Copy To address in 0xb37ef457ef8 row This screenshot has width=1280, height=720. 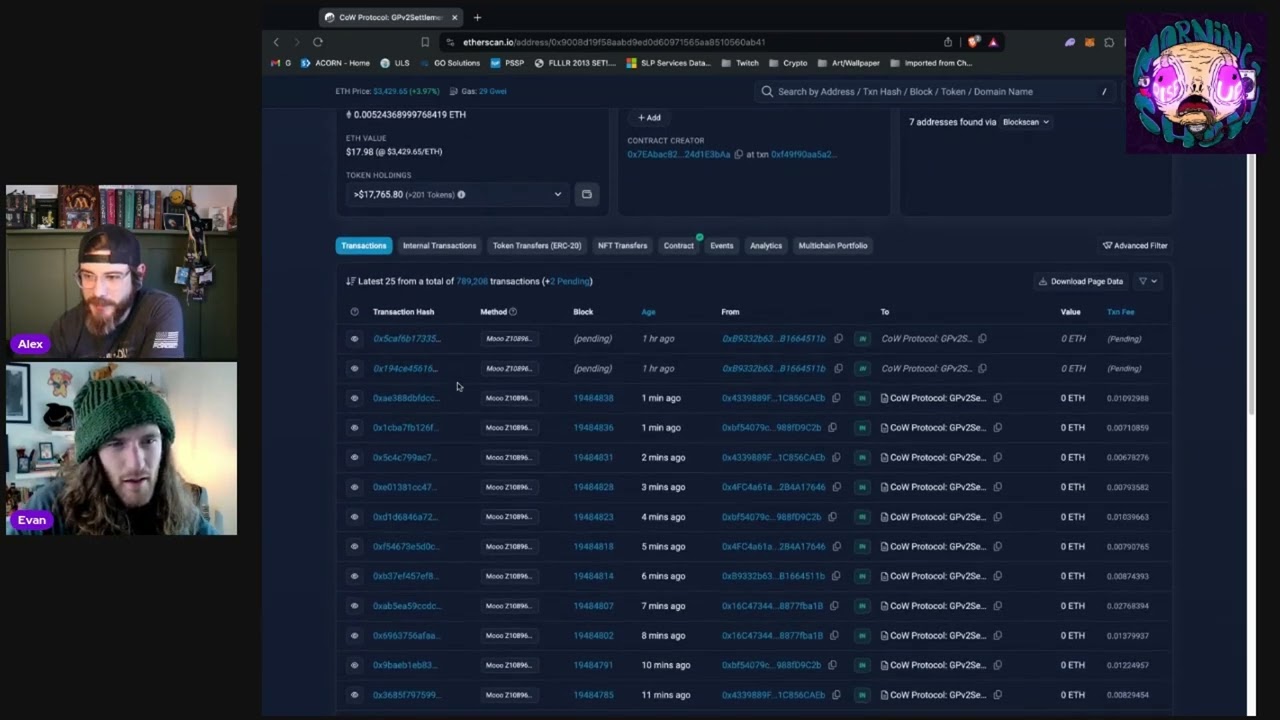pos(997,576)
